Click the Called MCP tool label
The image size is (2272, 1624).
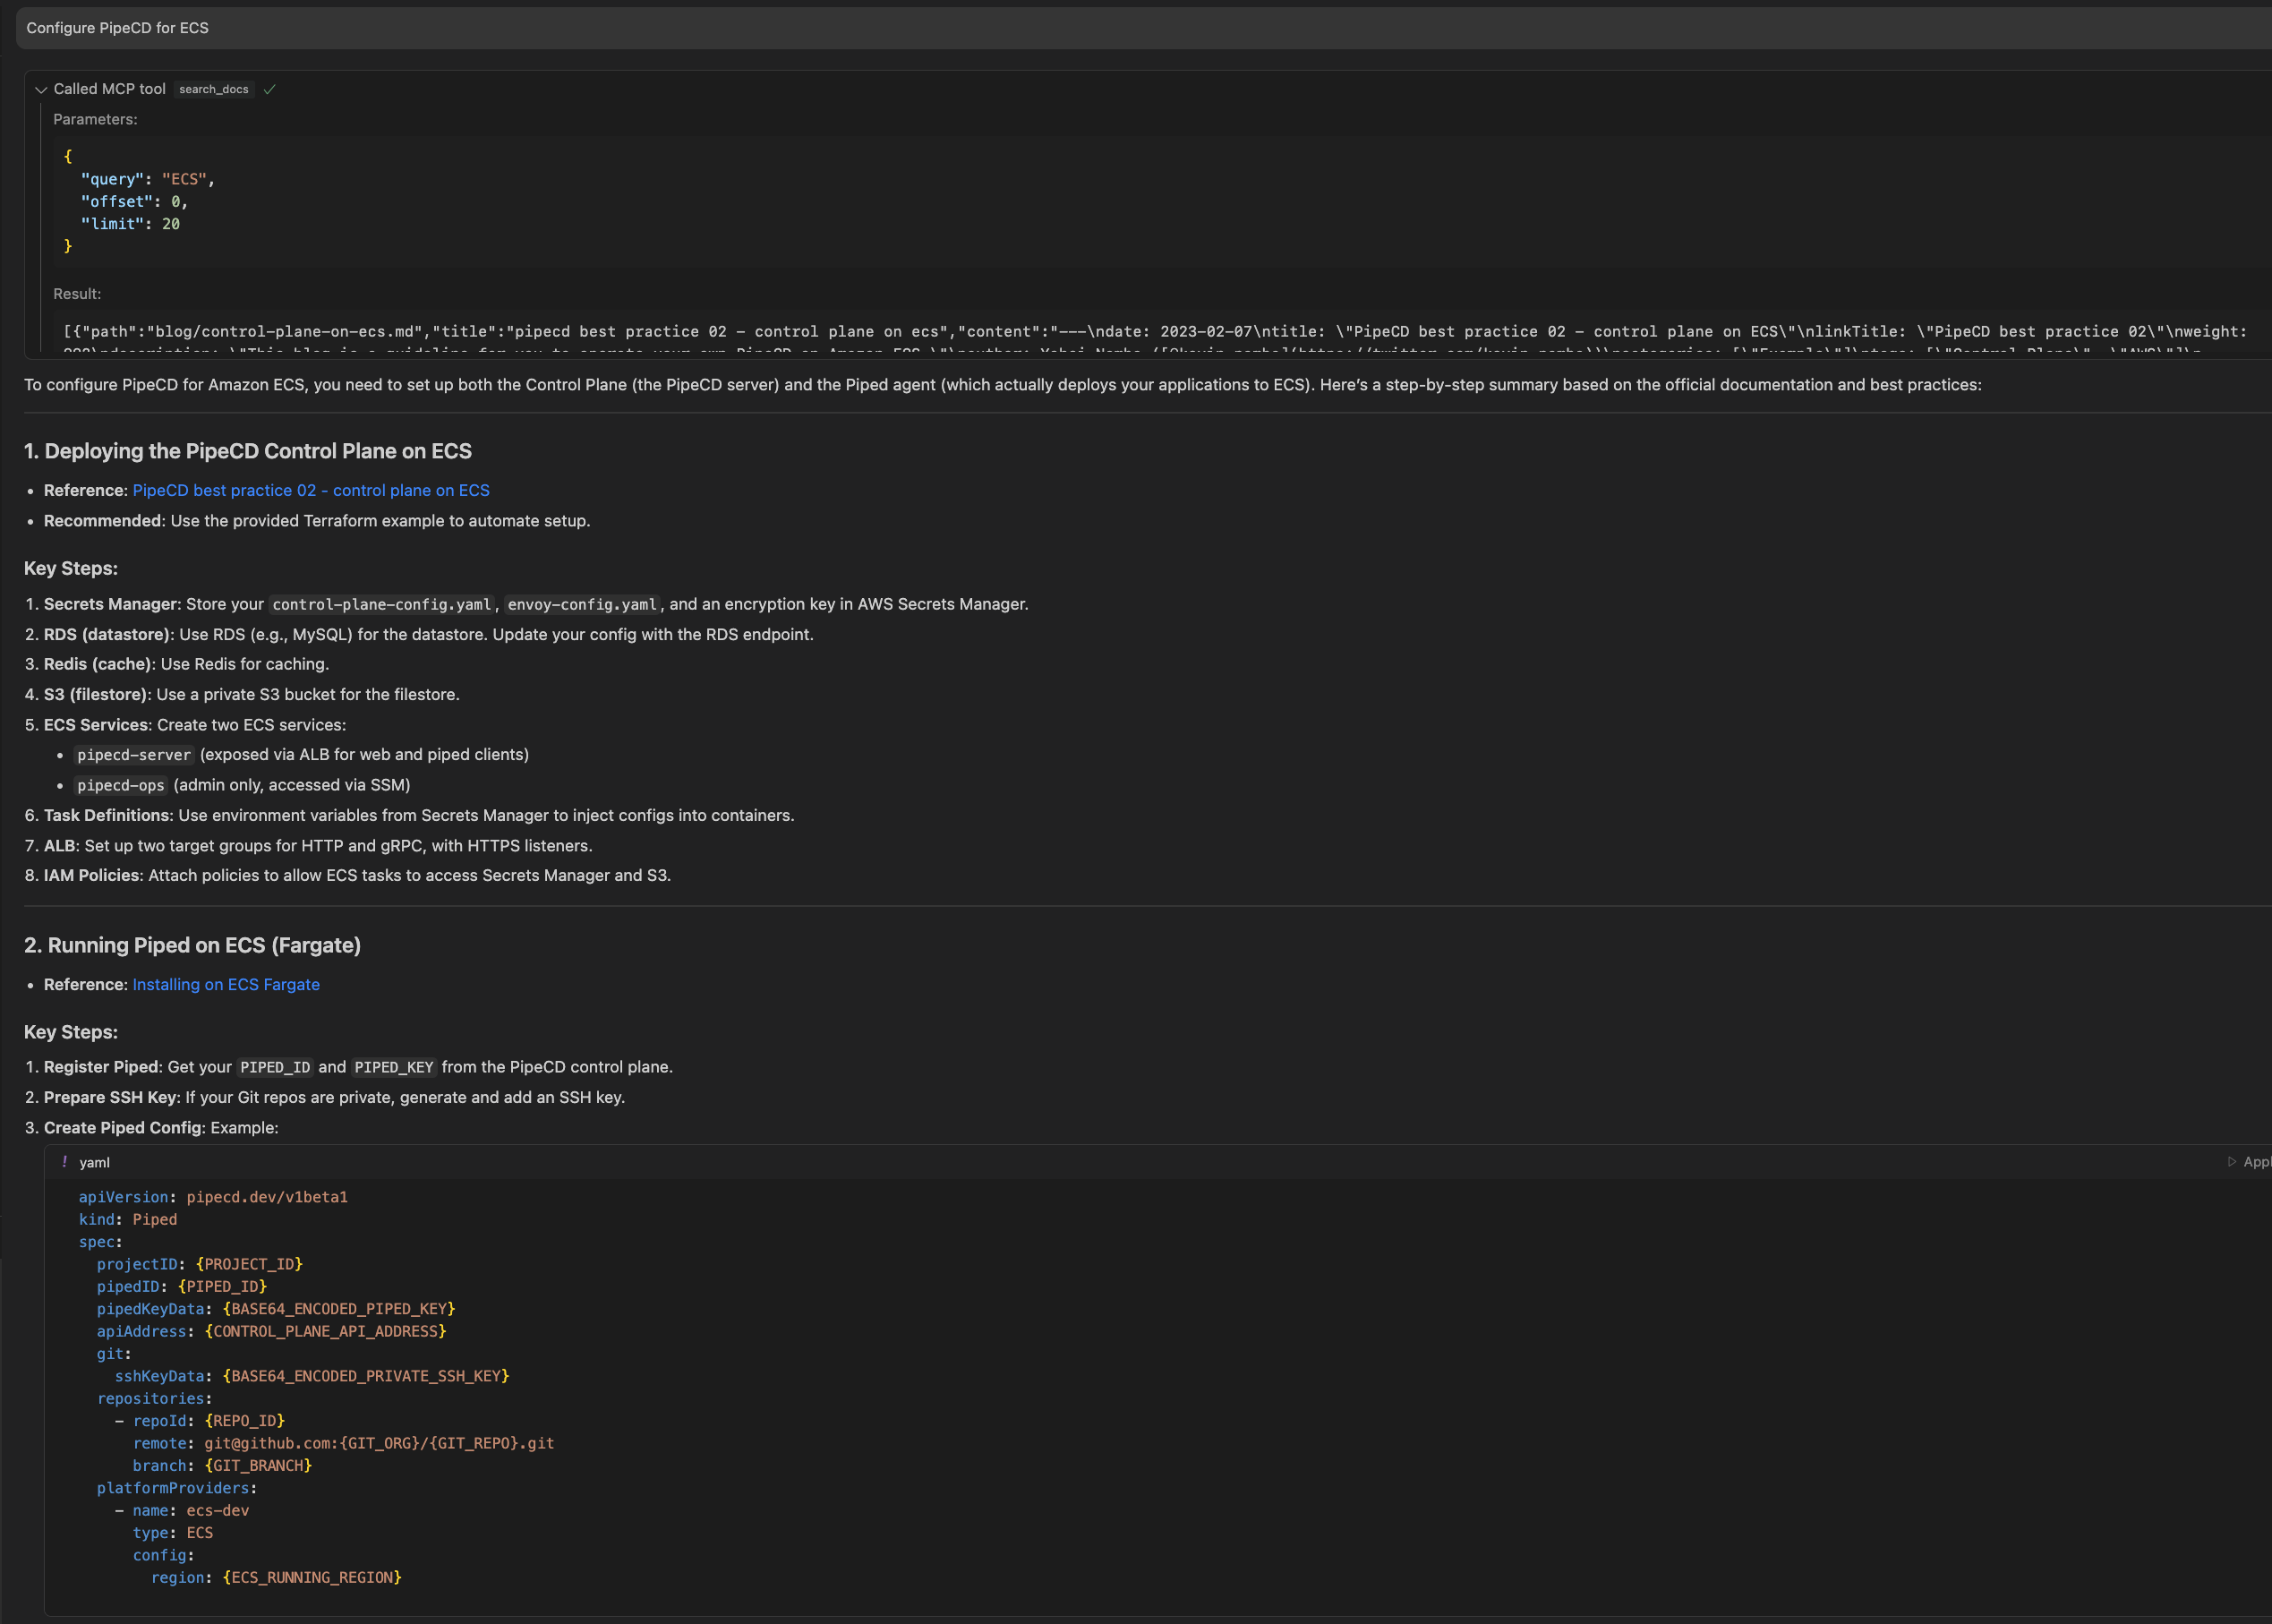pos(110,89)
